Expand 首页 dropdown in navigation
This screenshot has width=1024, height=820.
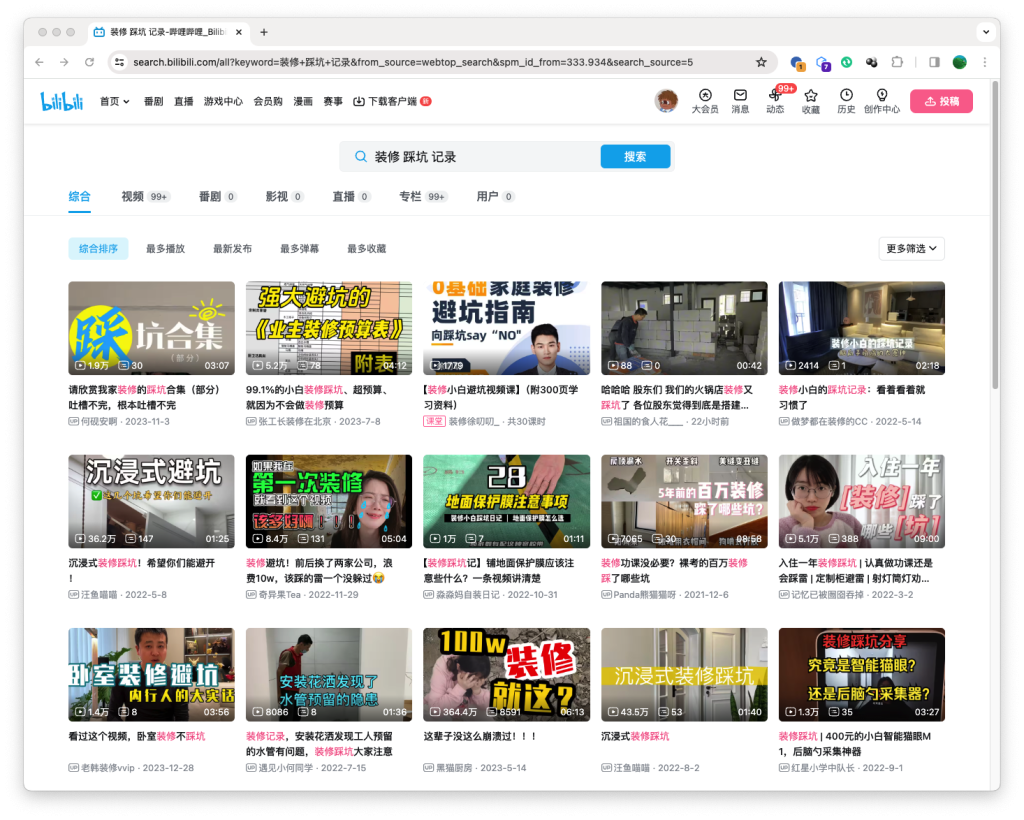(x=115, y=101)
